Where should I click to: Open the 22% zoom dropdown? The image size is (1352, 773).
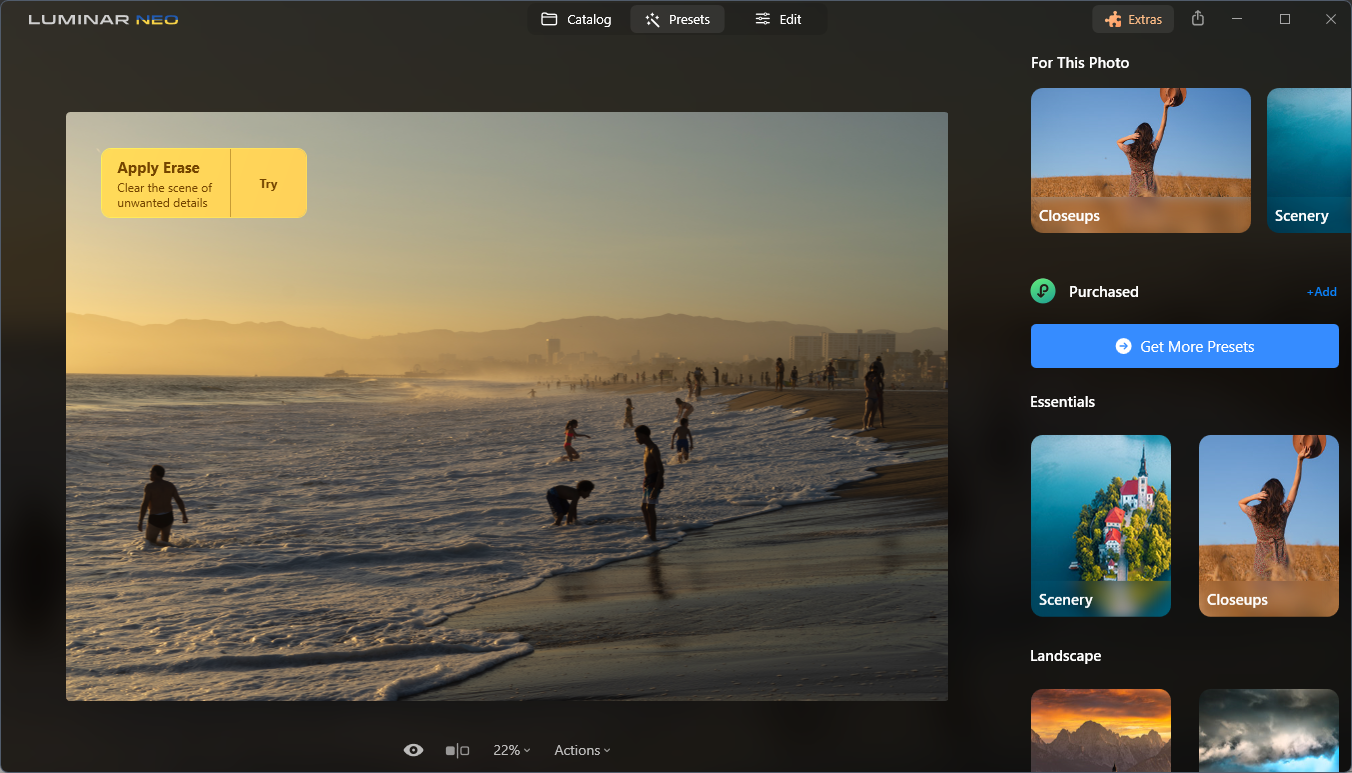[x=511, y=750]
